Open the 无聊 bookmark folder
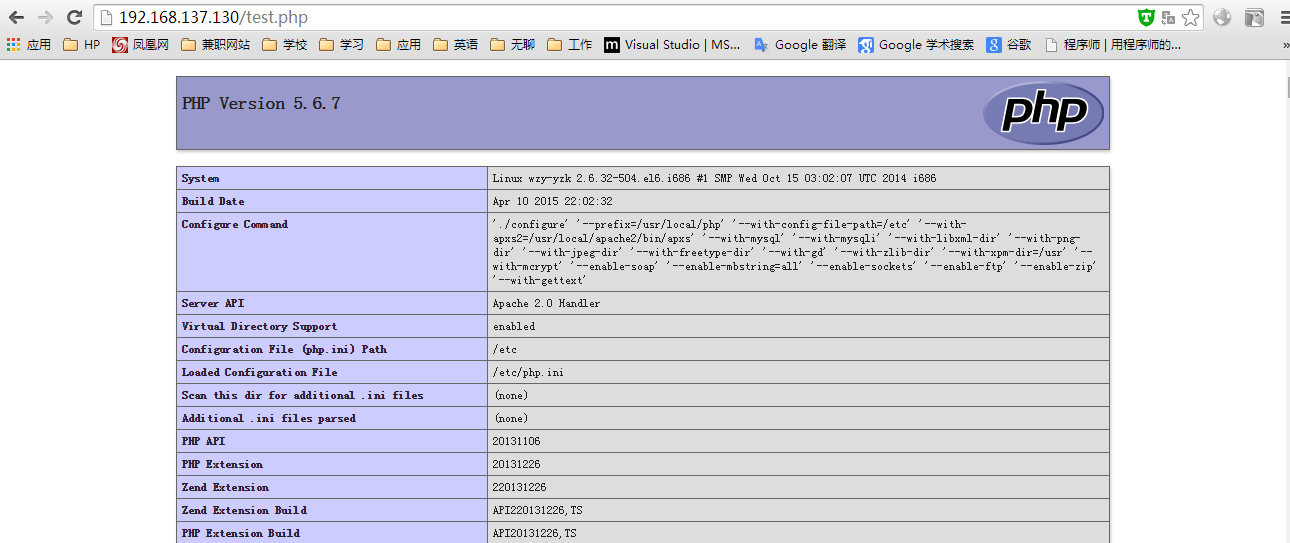 [512, 45]
